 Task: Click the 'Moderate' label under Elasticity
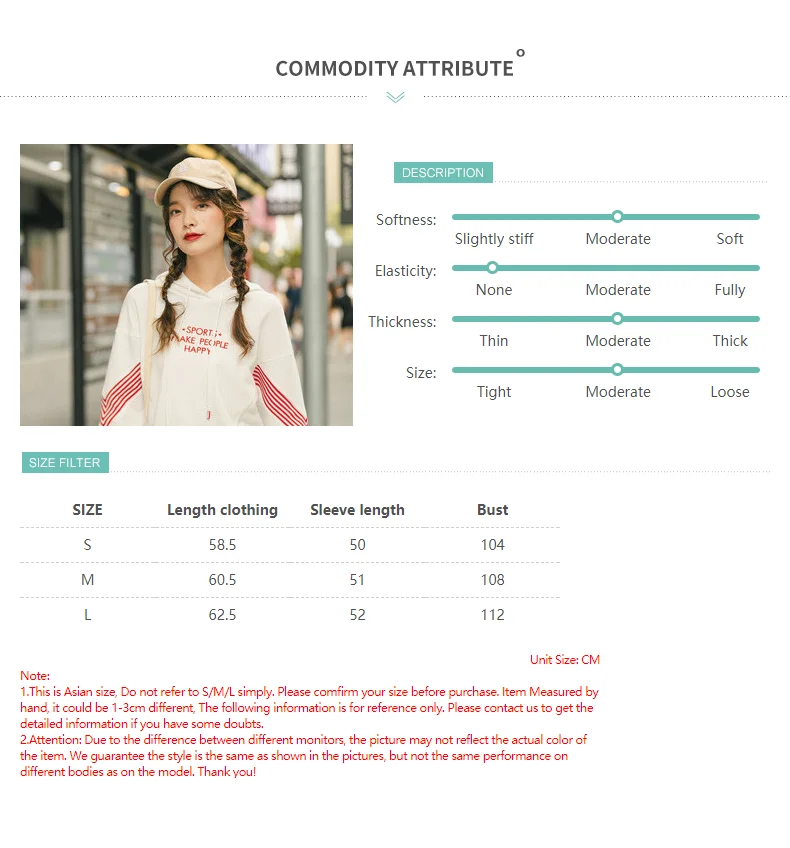[x=618, y=290]
